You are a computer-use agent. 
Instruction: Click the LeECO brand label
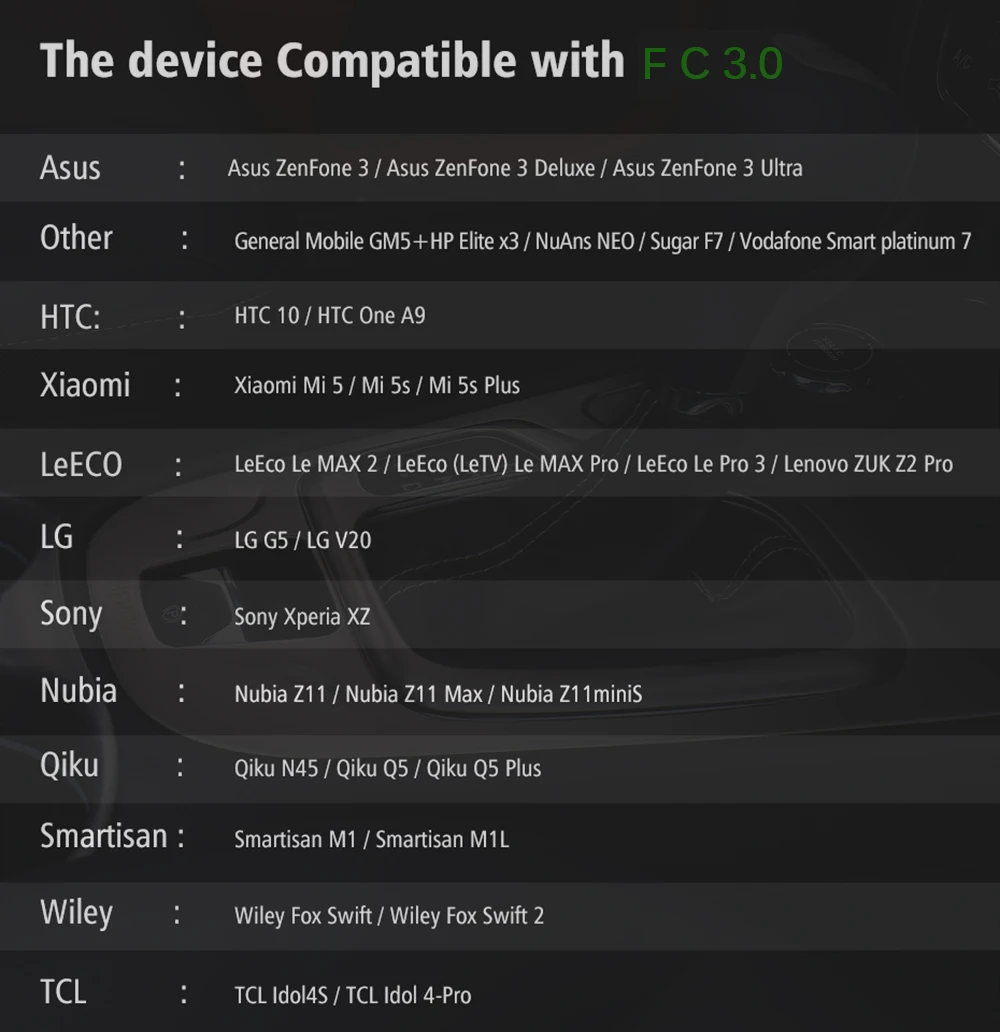click(81, 465)
